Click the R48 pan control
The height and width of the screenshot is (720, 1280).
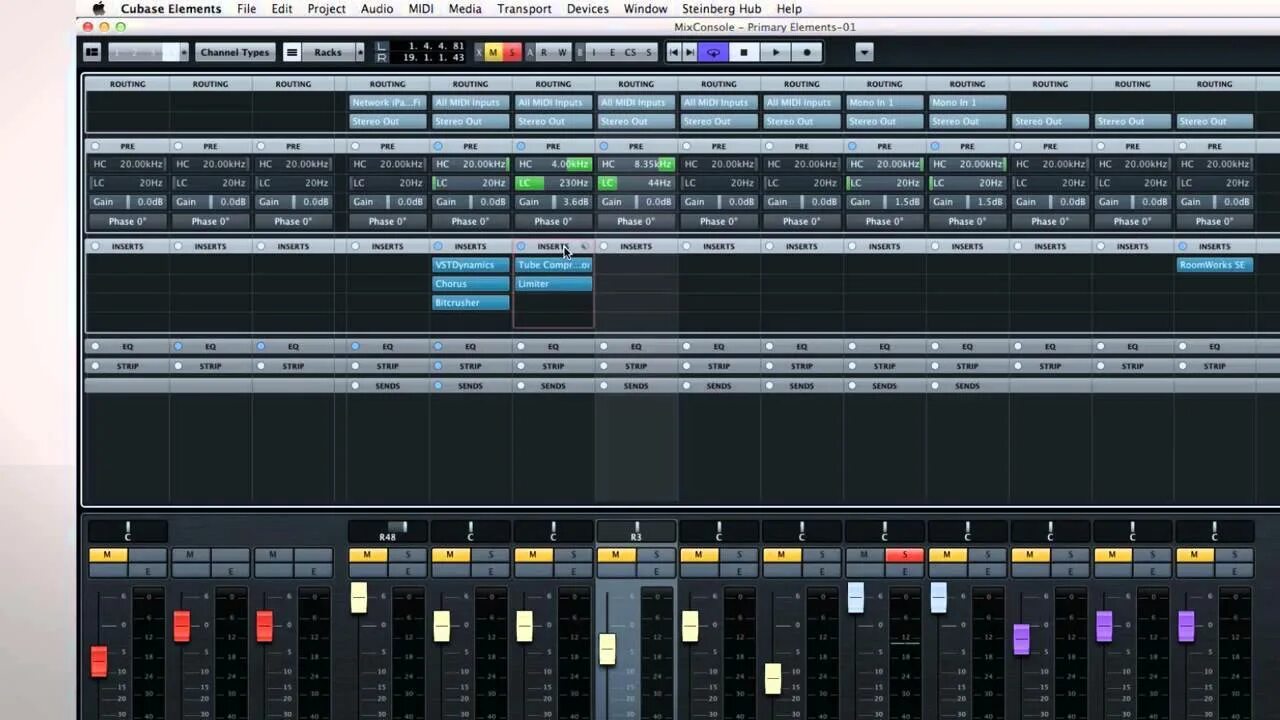point(387,531)
